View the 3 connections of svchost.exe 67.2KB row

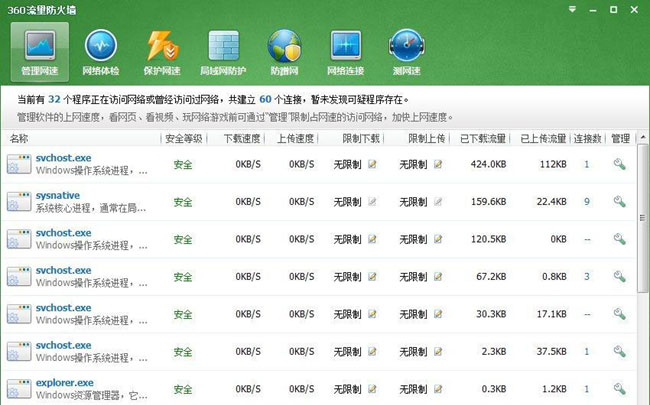[x=587, y=276]
